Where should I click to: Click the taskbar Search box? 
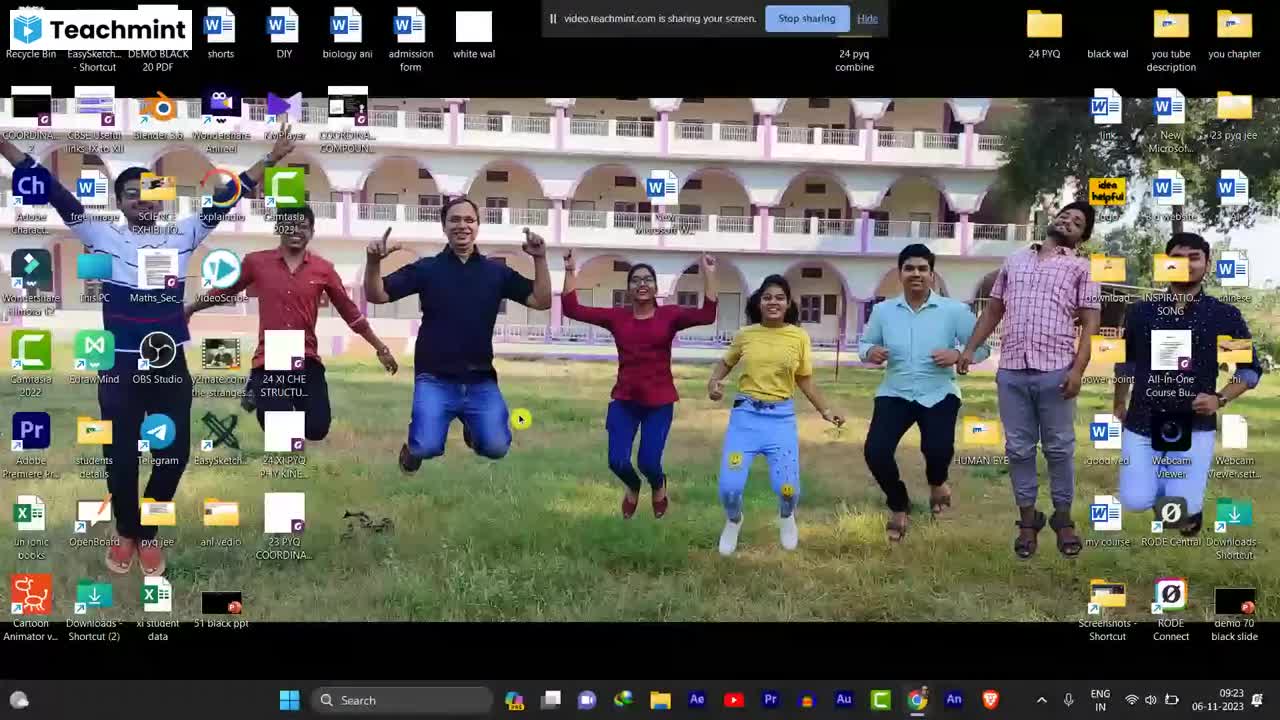402,700
